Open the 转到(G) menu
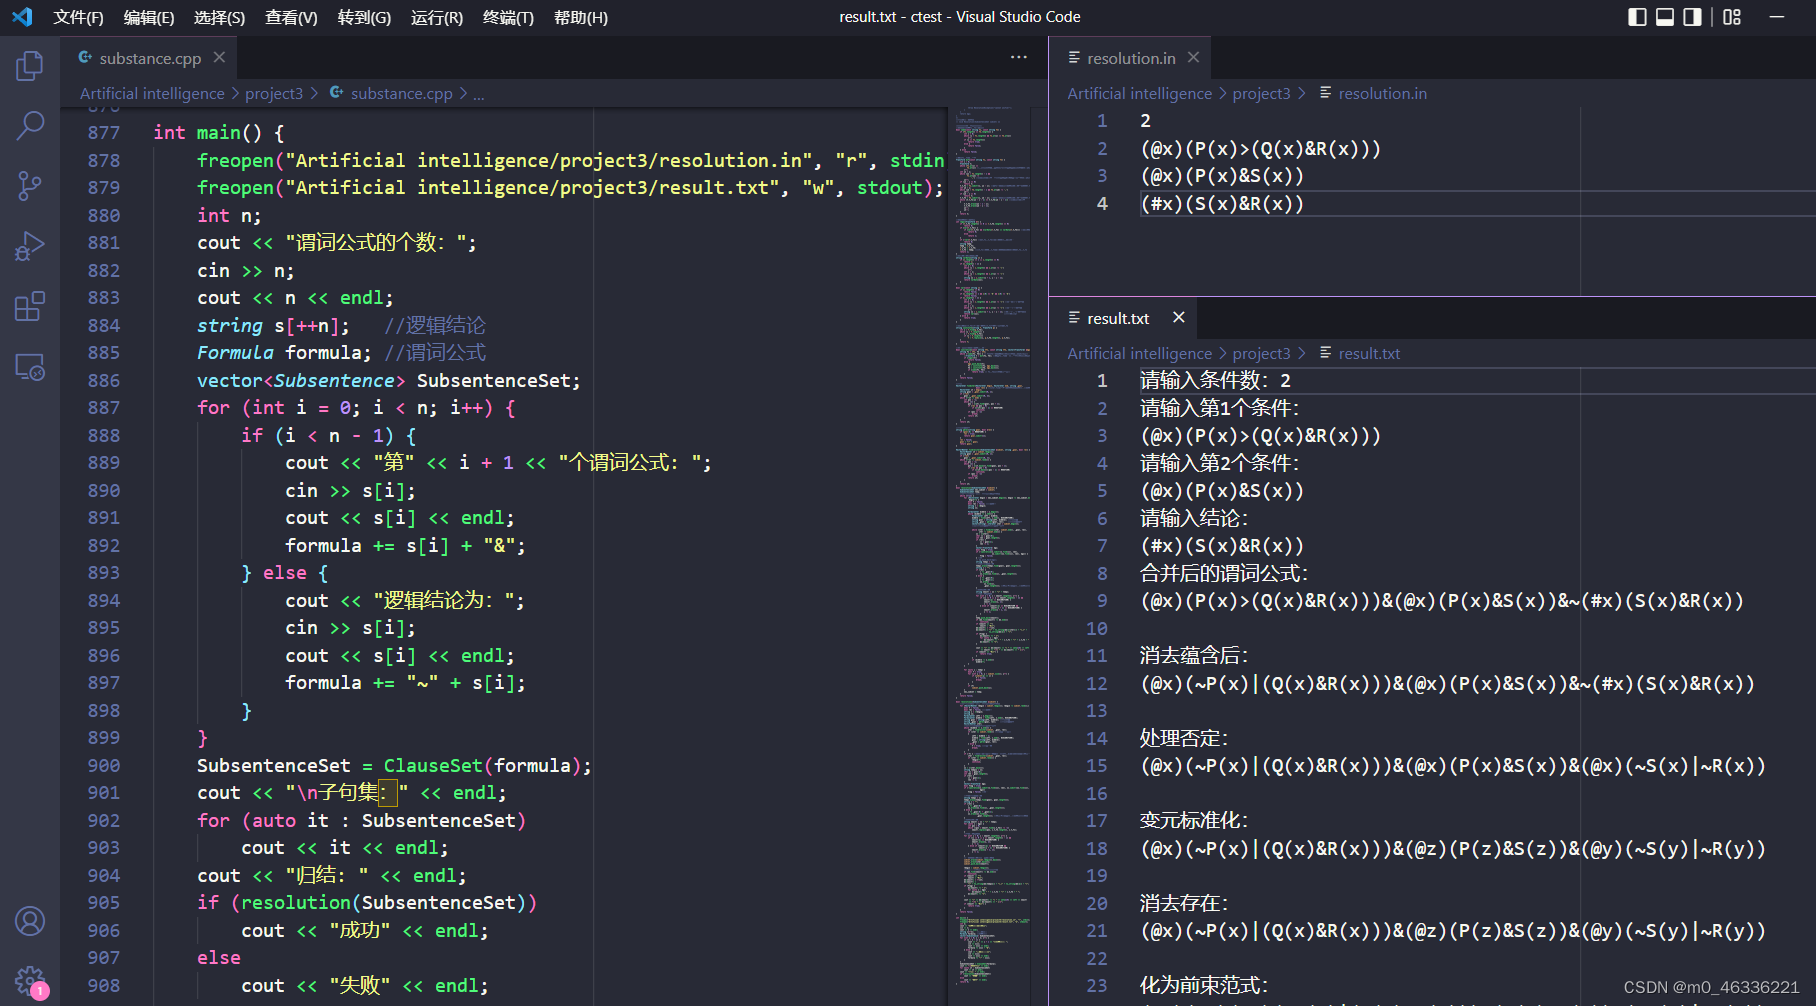This screenshot has width=1816, height=1006. pos(364,17)
